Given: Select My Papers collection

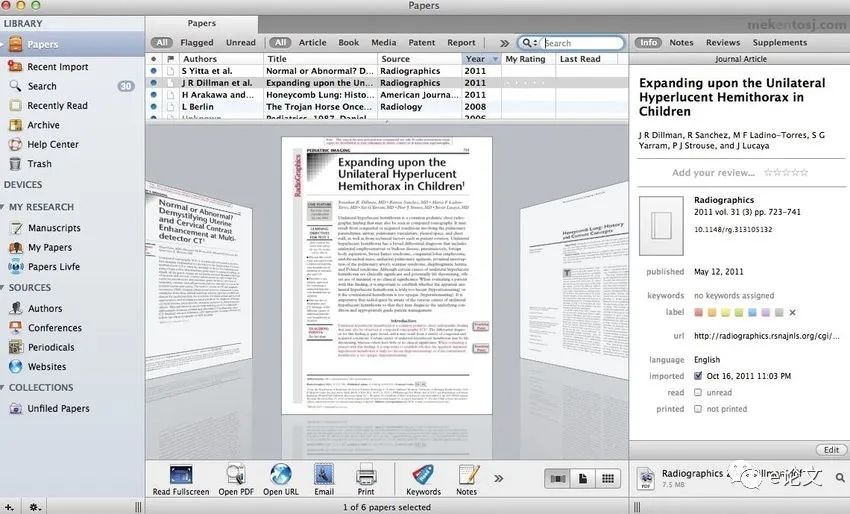Looking at the screenshot, I should pyautogui.click(x=50, y=248).
